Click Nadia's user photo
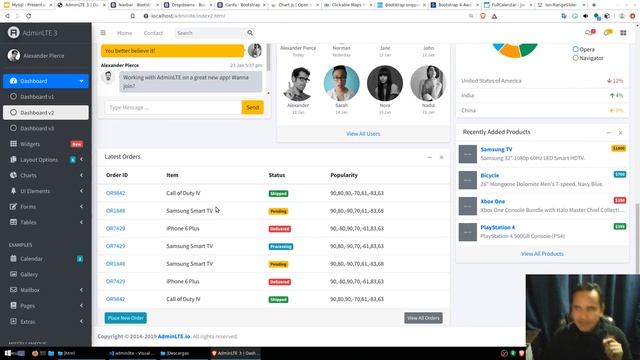The width and height of the screenshot is (640, 360). pyautogui.click(x=428, y=83)
